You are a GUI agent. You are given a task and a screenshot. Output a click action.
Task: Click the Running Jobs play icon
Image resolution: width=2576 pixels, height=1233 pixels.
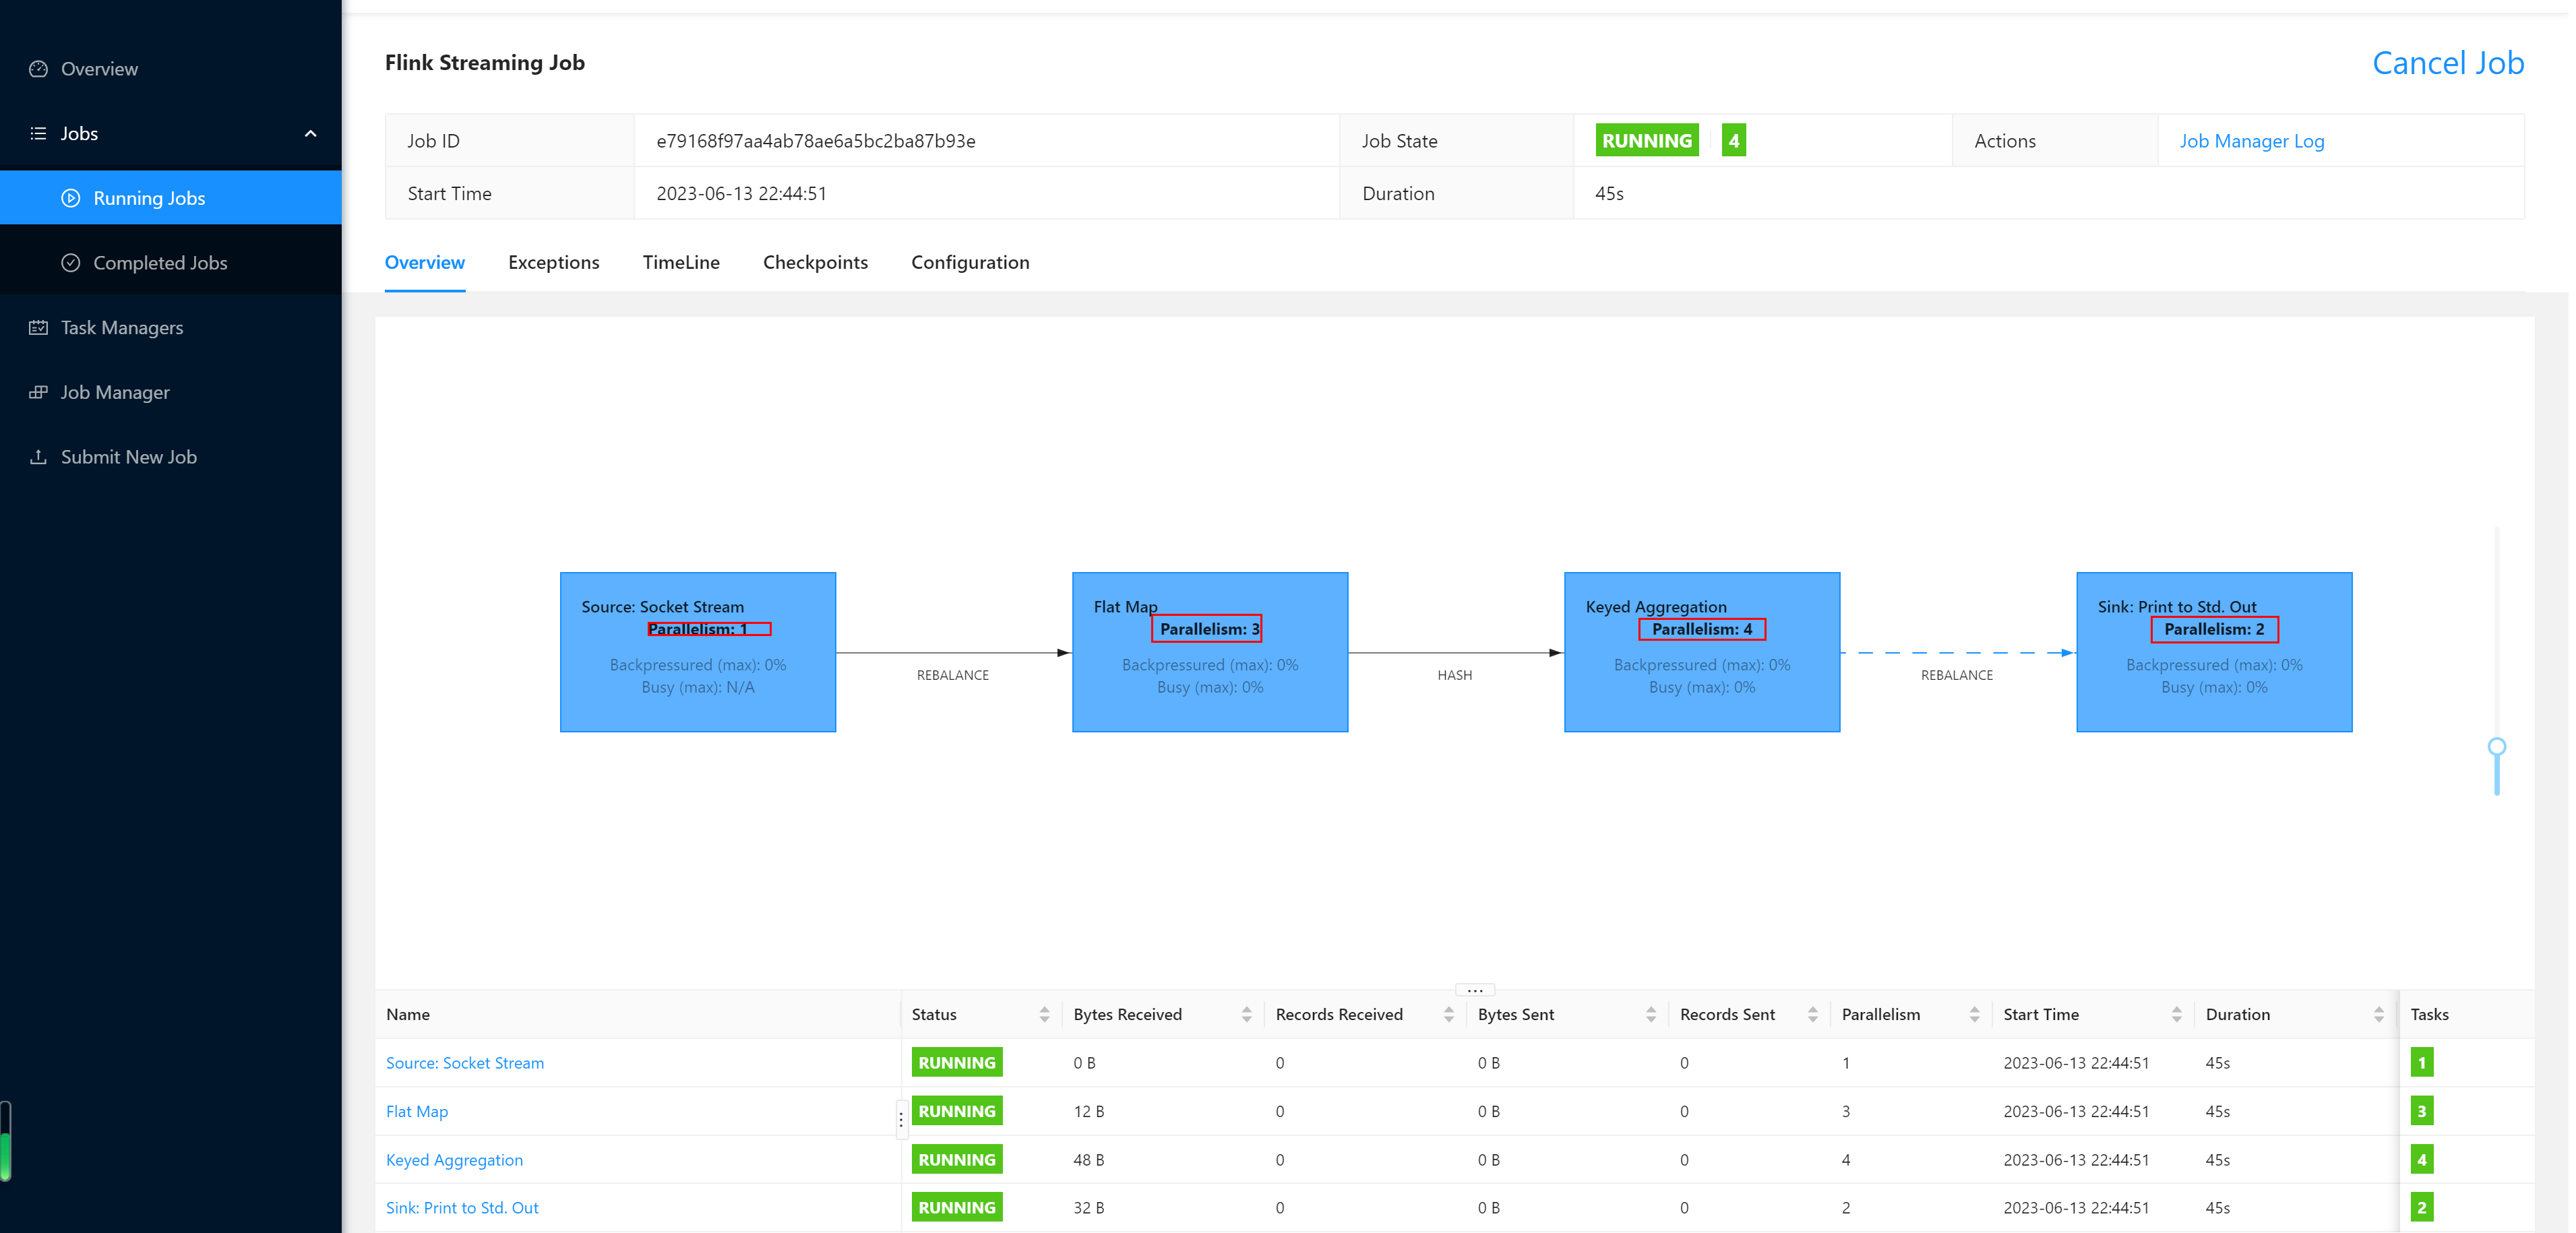70,198
